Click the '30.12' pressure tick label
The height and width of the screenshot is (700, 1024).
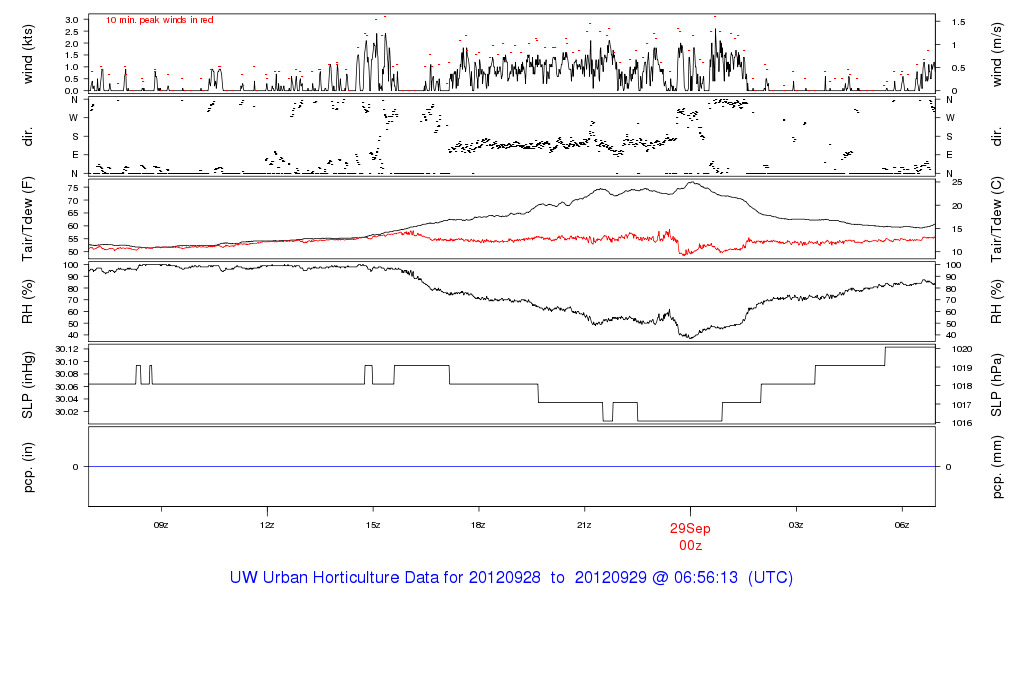coord(67,349)
